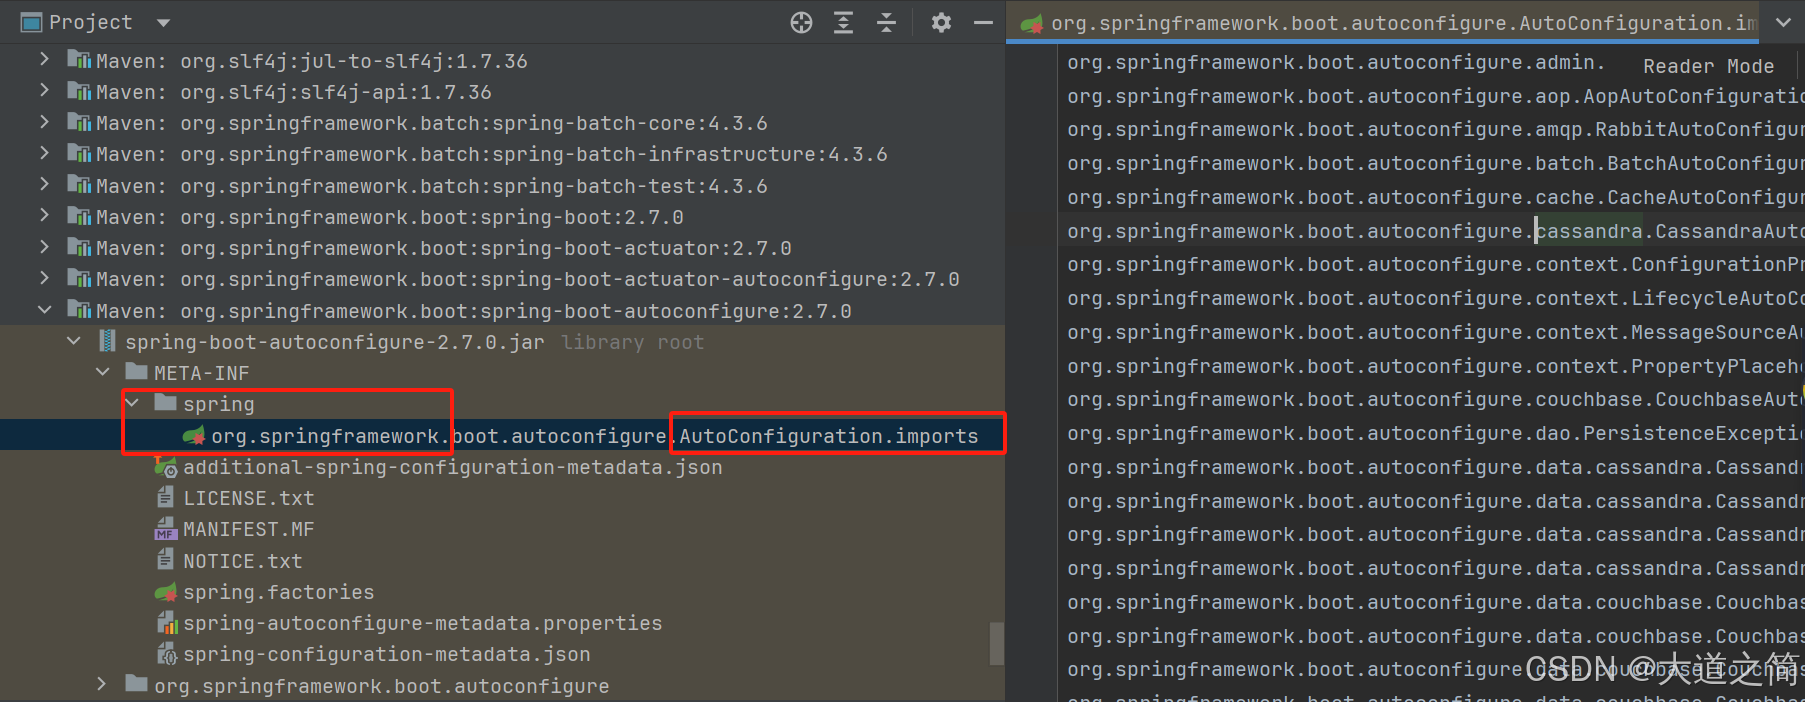Expand Maven spring-batch-infrastructure:4.3.6 library
Image resolution: width=1805 pixels, height=702 pixels.
pyautogui.click(x=44, y=153)
